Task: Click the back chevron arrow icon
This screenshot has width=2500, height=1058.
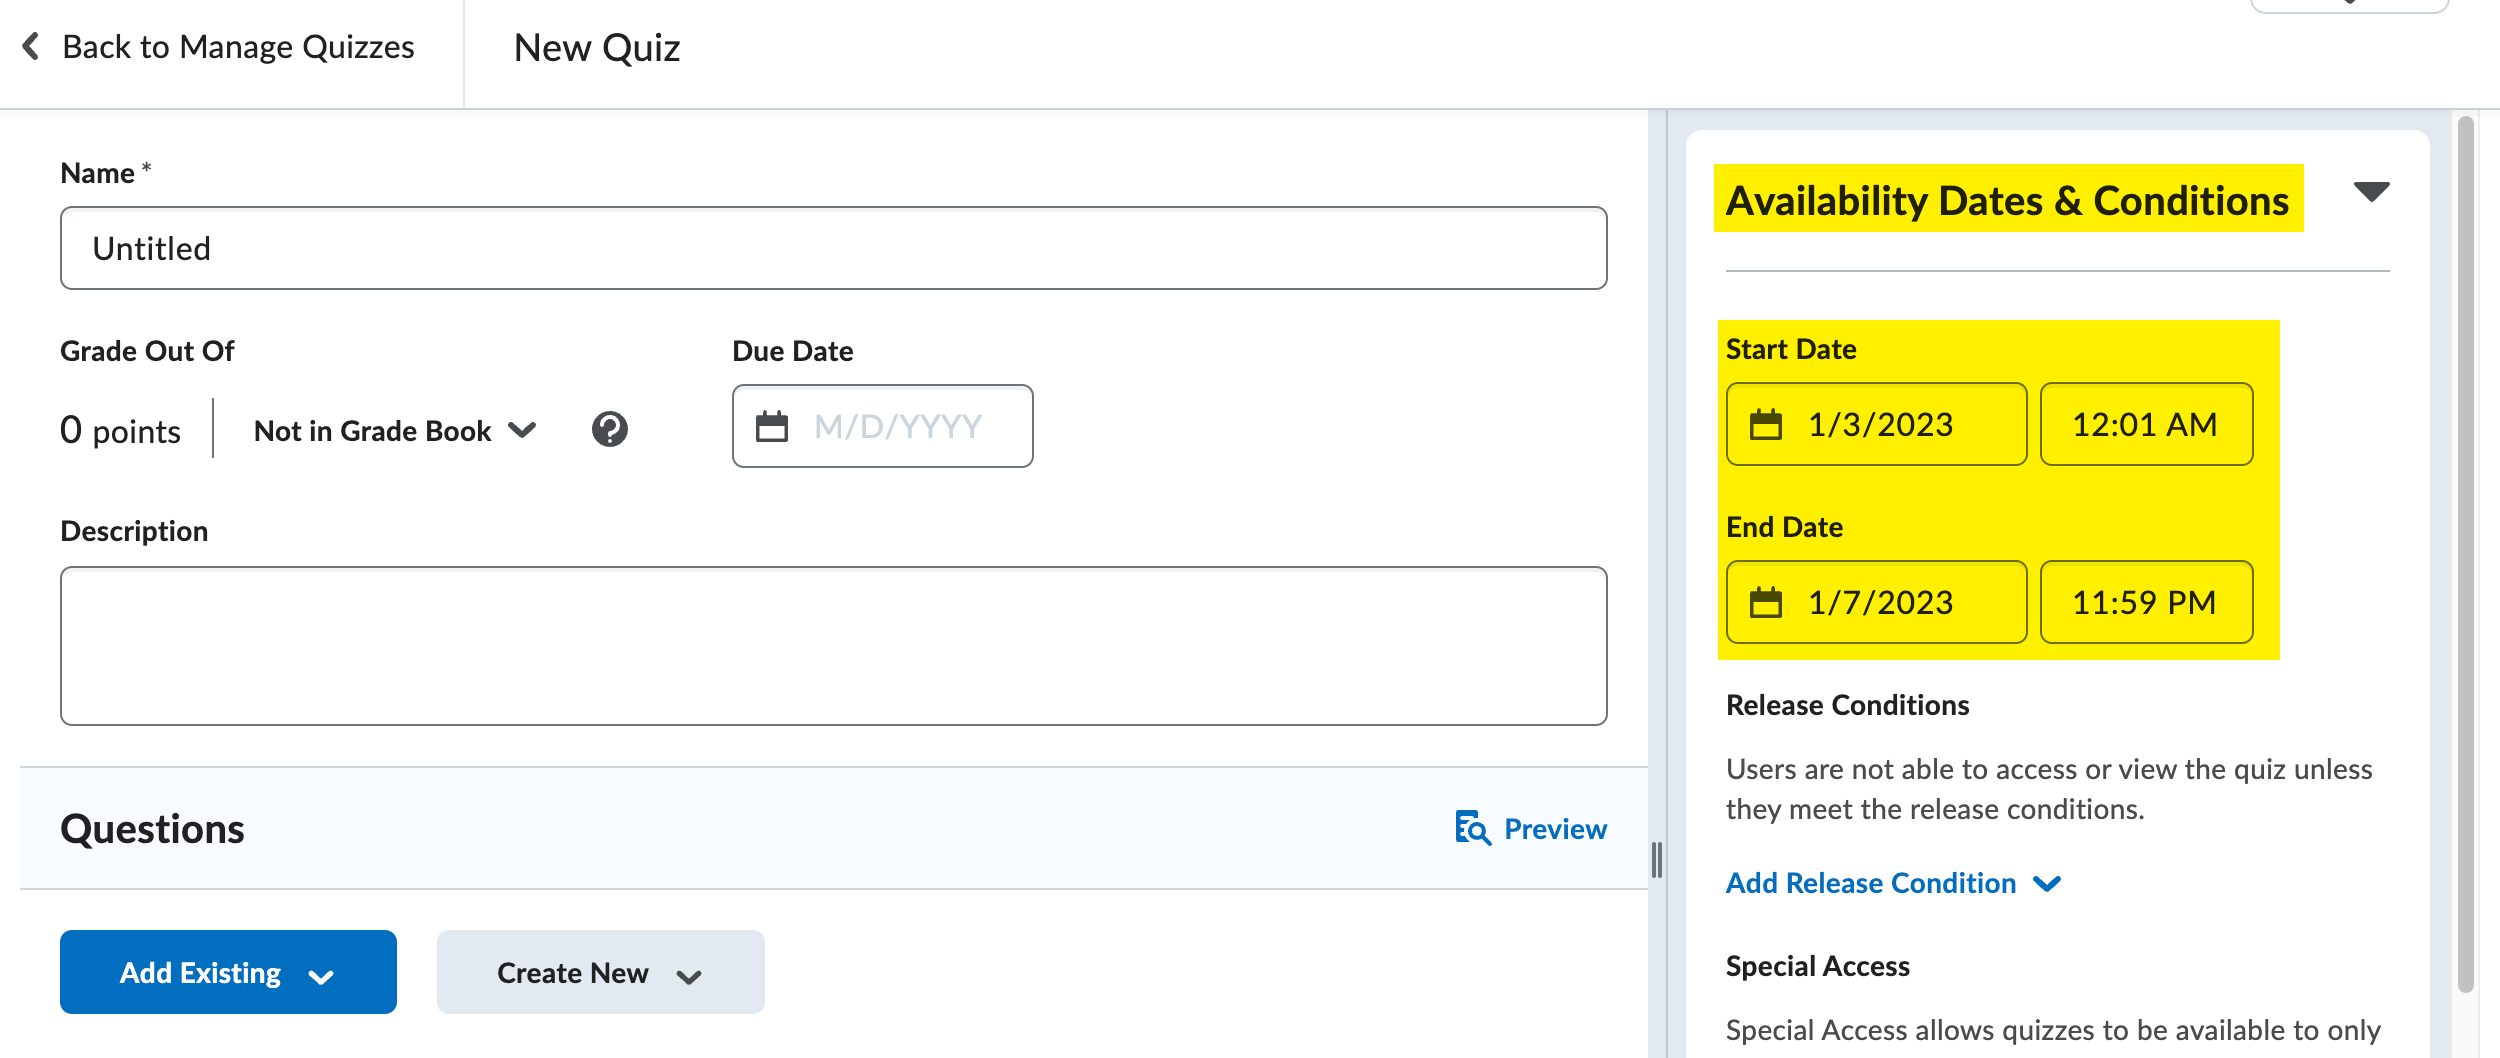Action: (31, 46)
